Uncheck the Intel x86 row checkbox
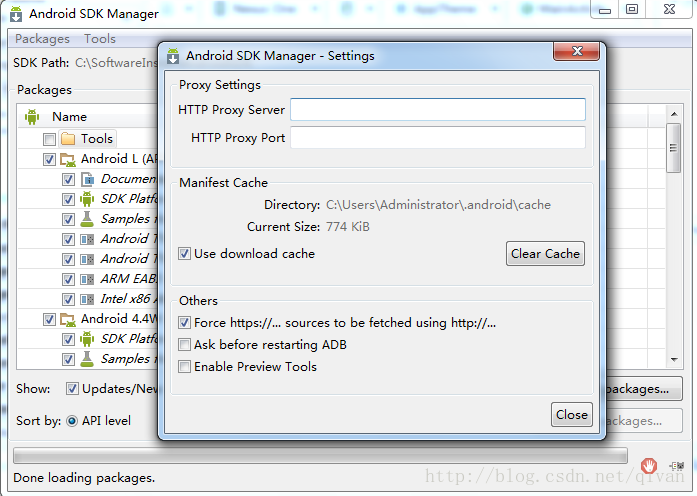 [x=68, y=300]
